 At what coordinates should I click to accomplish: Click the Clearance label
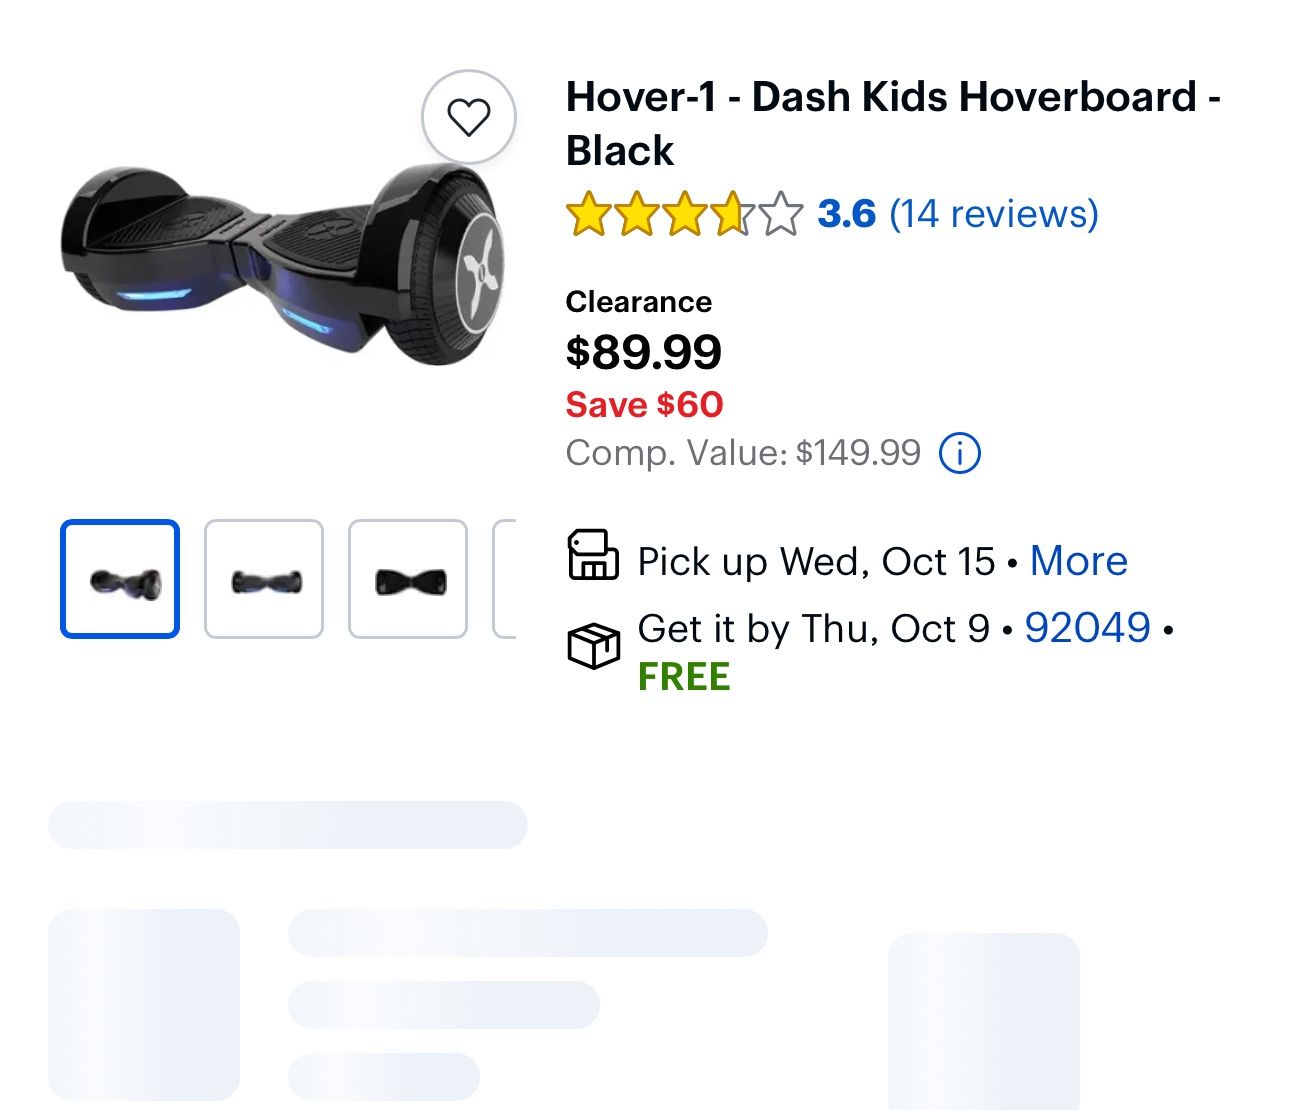coord(638,302)
